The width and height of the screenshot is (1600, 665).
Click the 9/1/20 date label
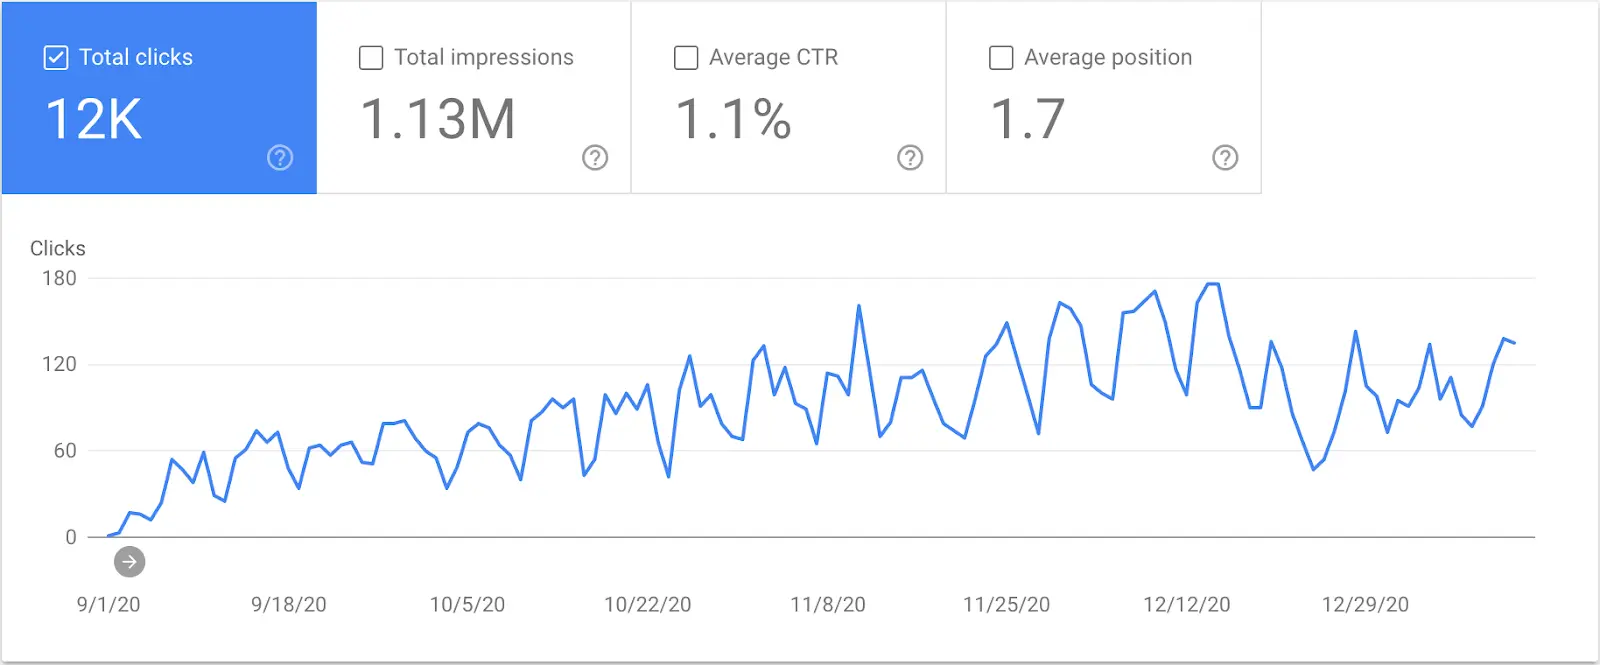pos(108,604)
